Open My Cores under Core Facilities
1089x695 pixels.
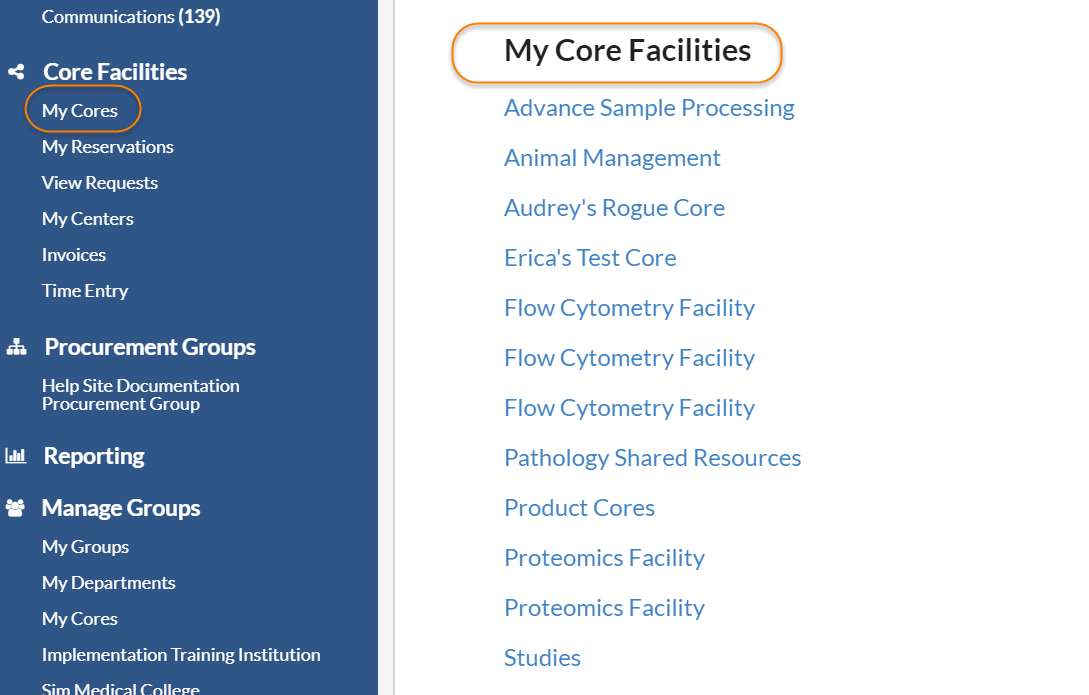click(80, 110)
